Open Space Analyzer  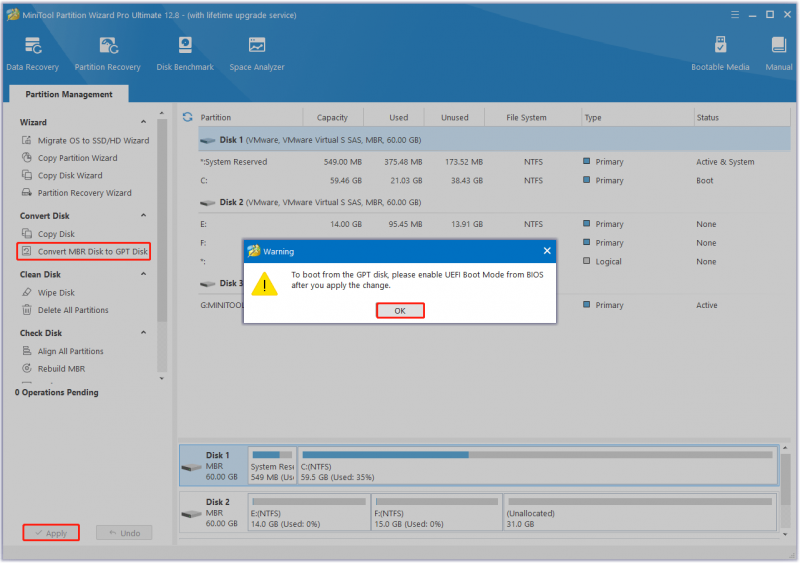tap(257, 54)
